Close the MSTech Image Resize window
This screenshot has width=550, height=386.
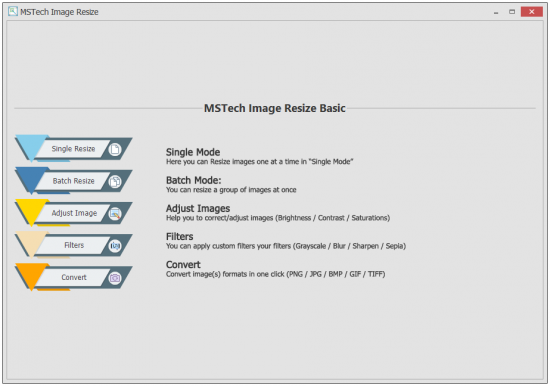pos(532,12)
